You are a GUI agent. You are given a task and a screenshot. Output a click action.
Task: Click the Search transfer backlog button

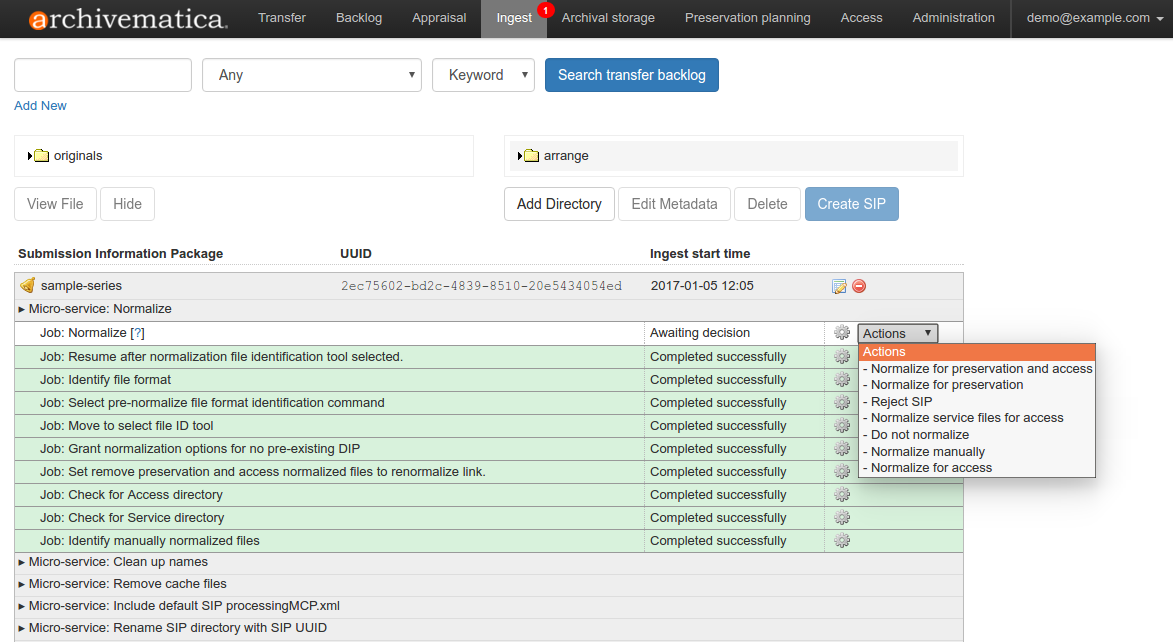[x=631, y=74]
